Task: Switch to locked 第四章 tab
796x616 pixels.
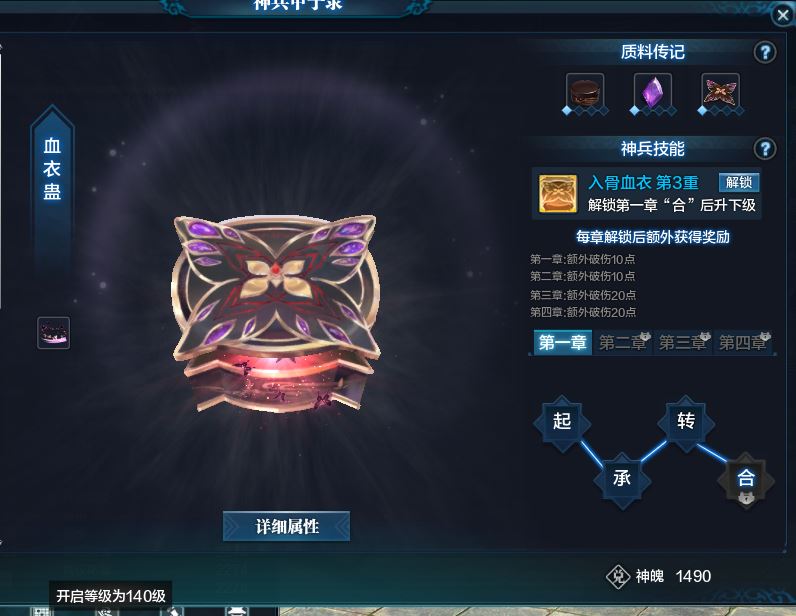Action: coord(743,342)
